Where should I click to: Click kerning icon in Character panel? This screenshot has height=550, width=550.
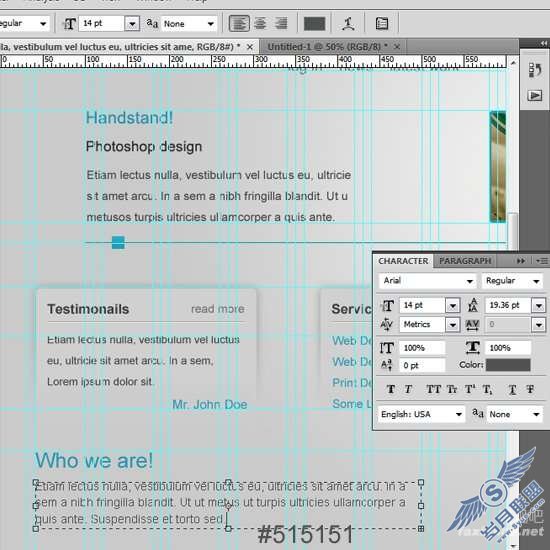pos(387,325)
